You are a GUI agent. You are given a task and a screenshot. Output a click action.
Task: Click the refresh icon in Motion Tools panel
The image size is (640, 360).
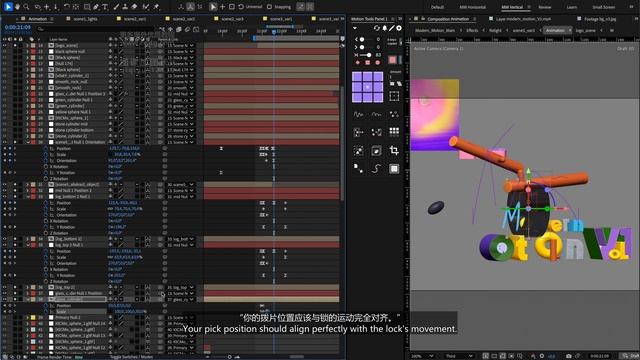tap(377, 28)
